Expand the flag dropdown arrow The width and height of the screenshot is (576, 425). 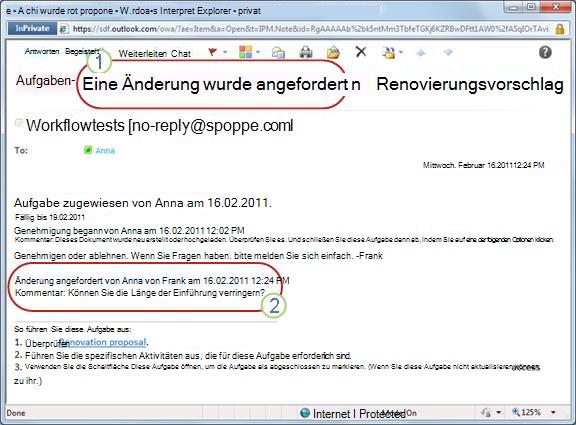(x=225, y=52)
